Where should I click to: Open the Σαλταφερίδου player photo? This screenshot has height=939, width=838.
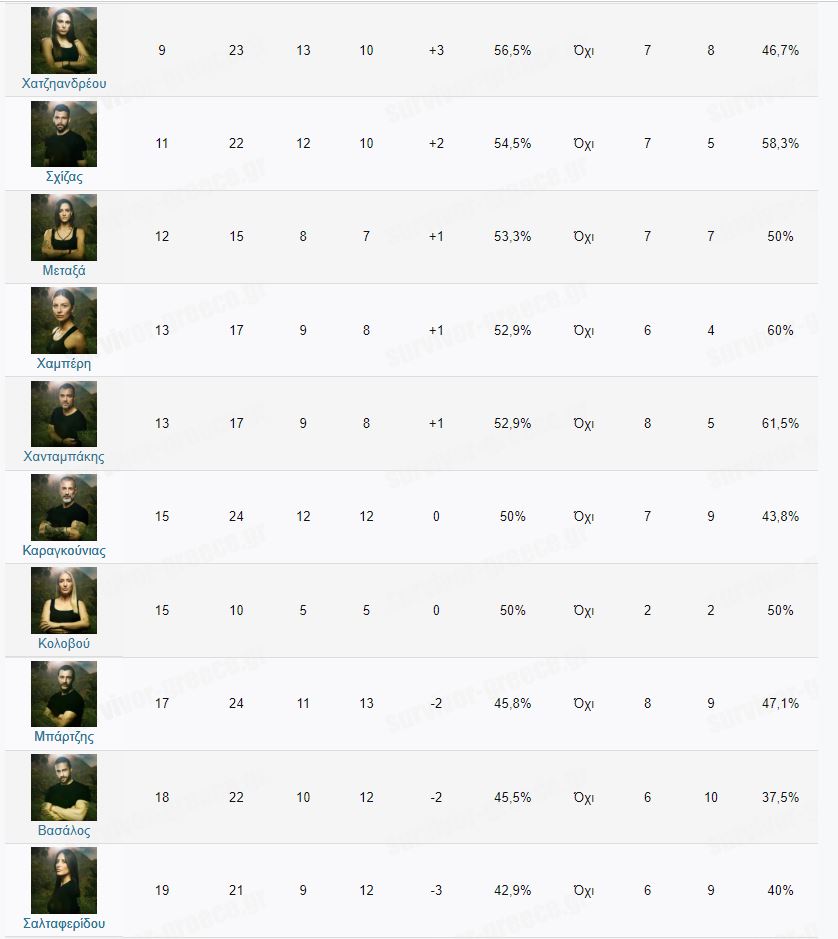click(x=64, y=881)
